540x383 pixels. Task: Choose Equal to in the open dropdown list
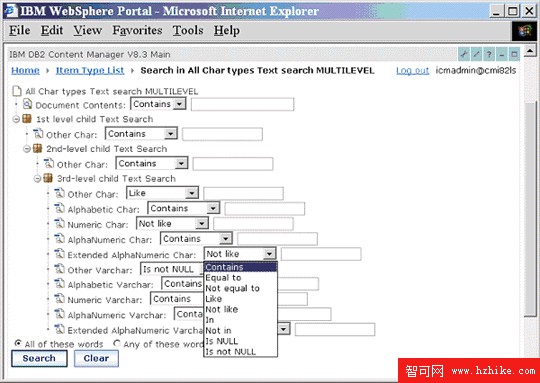(x=240, y=278)
